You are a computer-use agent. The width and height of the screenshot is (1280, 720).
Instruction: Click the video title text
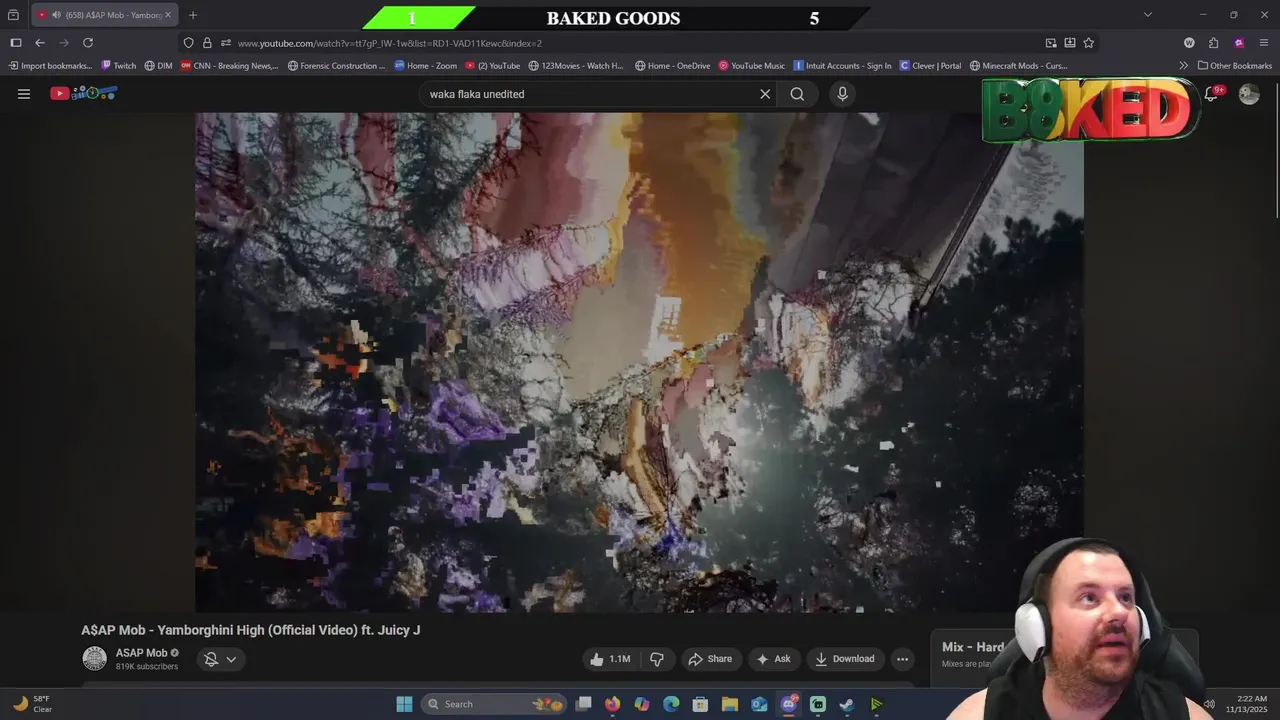pyautogui.click(x=251, y=630)
